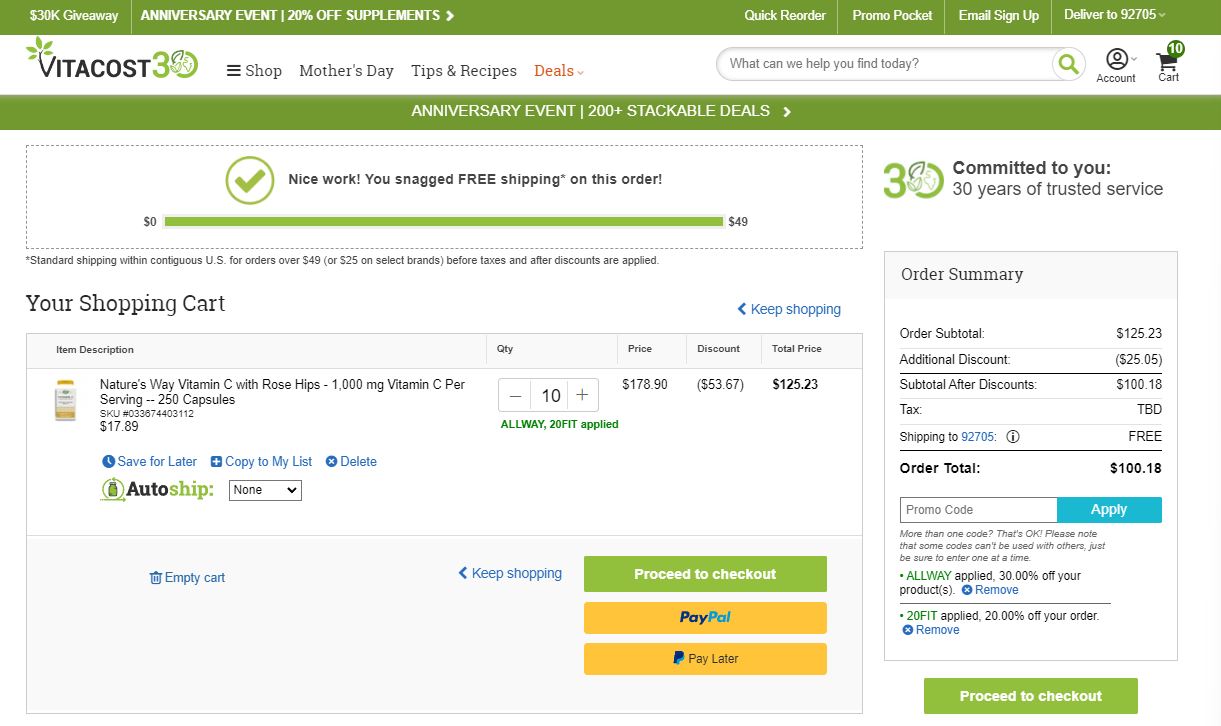Choose the PayPal Pay Later button
The image size is (1221, 726).
pos(705,659)
